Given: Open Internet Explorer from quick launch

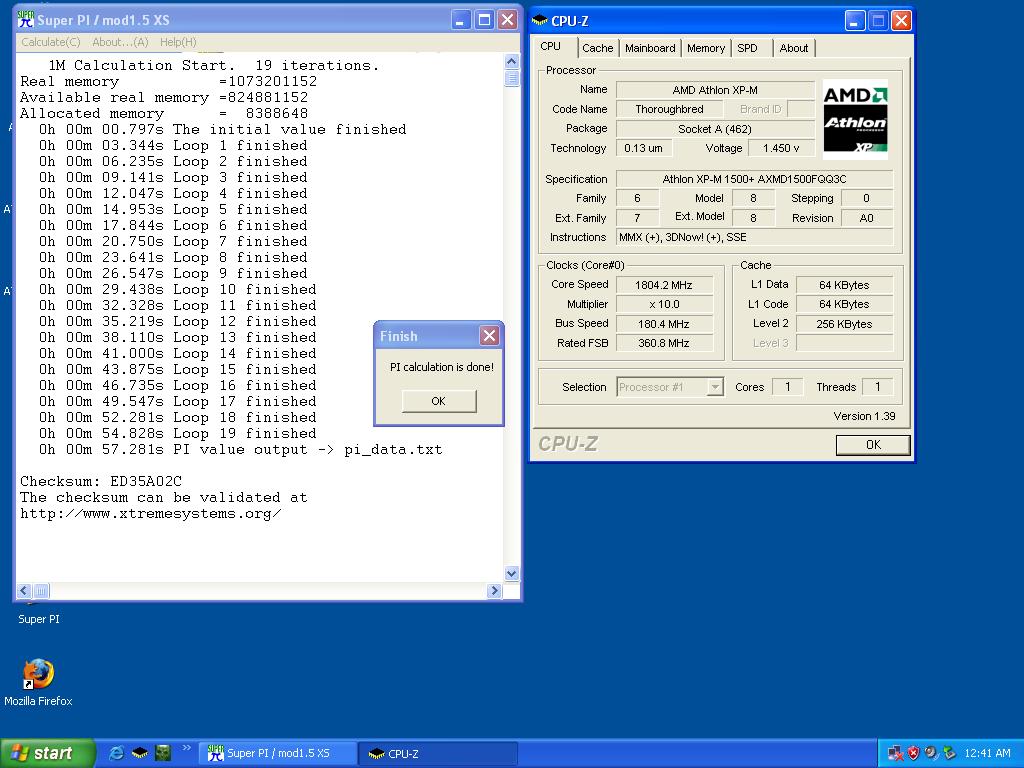Looking at the screenshot, I should [116, 753].
